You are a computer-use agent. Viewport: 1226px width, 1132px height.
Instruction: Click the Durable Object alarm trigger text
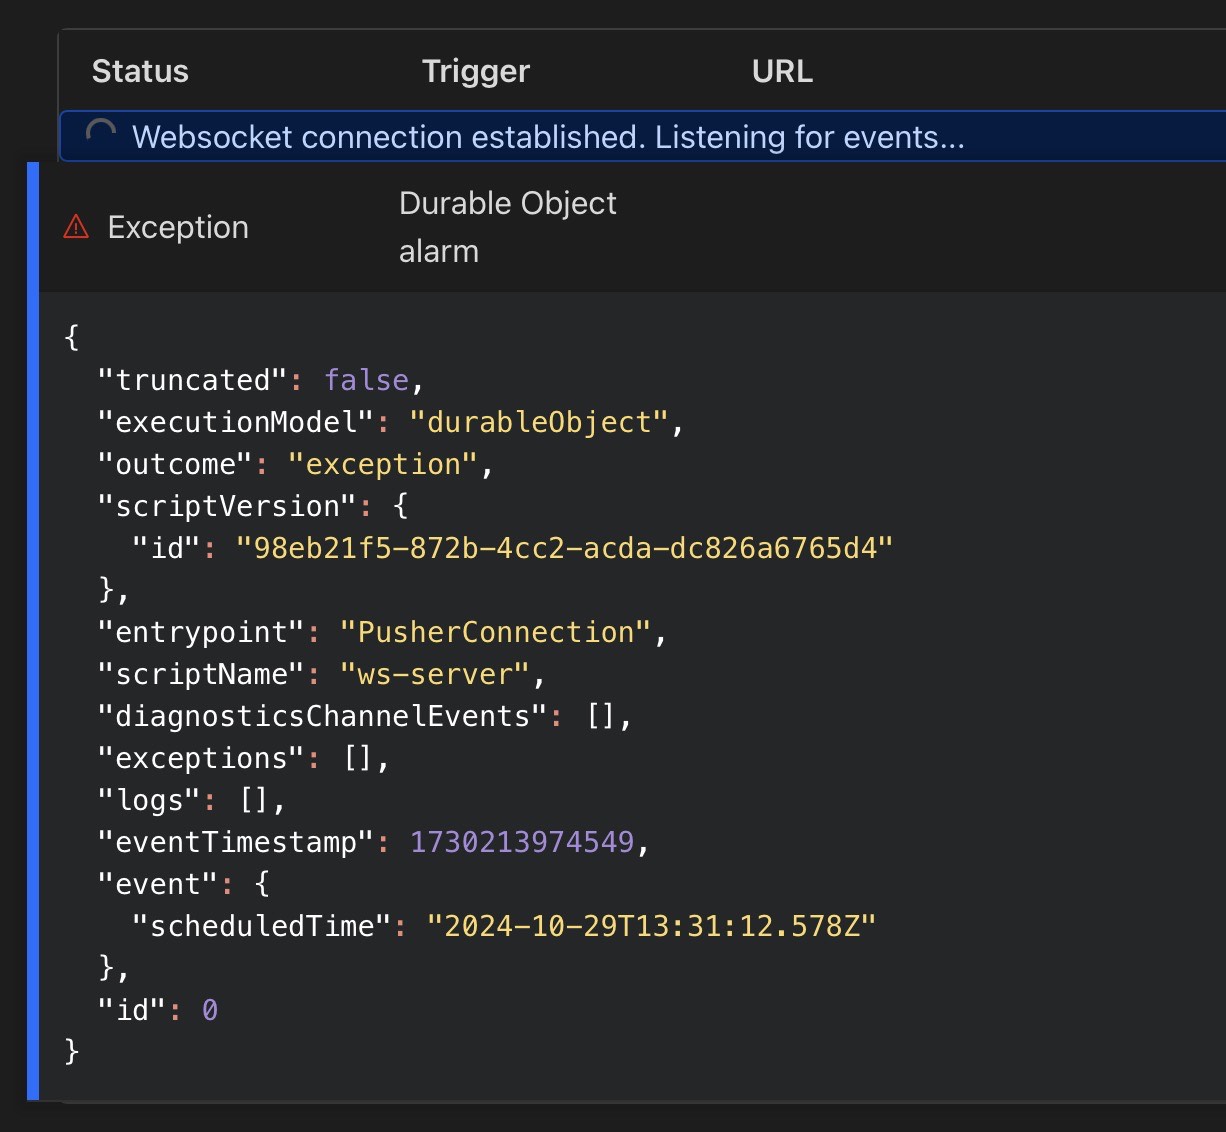pyautogui.click(x=508, y=227)
